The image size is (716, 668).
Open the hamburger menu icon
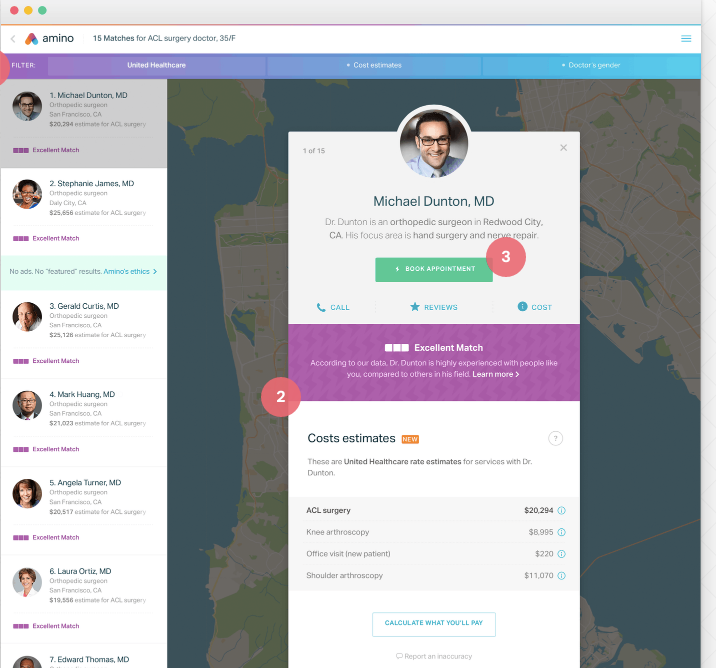[686, 39]
